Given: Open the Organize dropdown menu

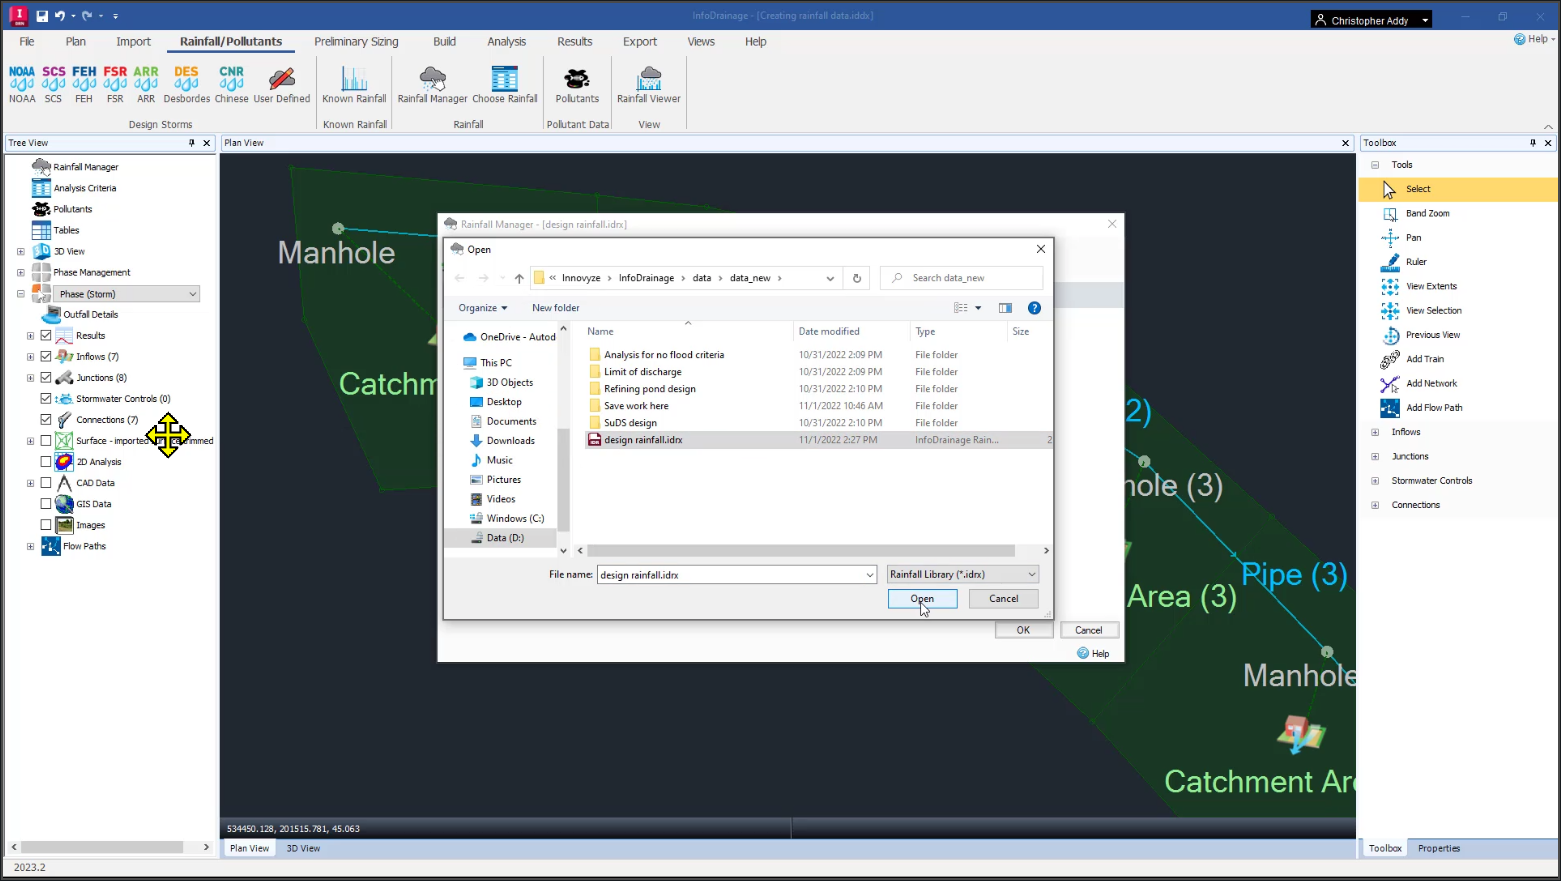Looking at the screenshot, I should tap(483, 308).
